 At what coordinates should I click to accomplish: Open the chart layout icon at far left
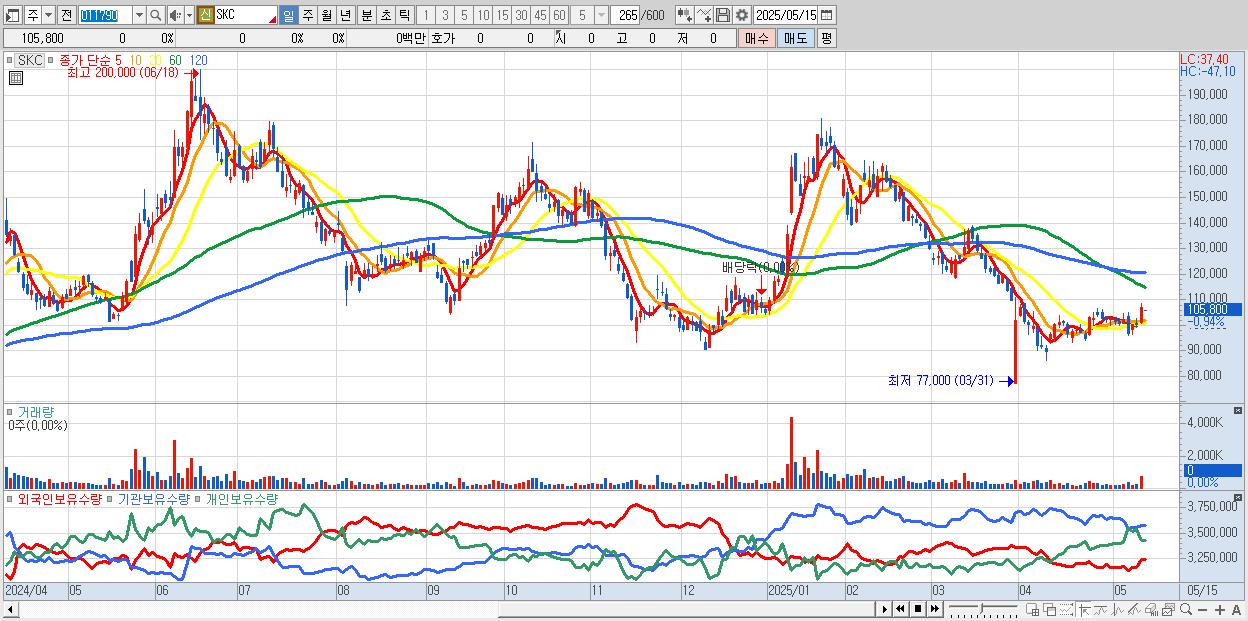(x=13, y=15)
